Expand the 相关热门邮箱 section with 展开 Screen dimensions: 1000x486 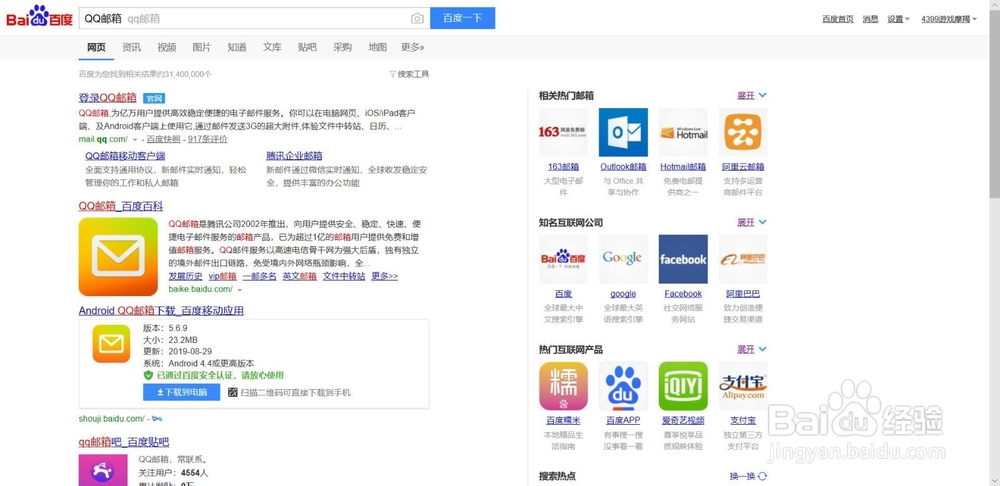pyautogui.click(x=752, y=95)
